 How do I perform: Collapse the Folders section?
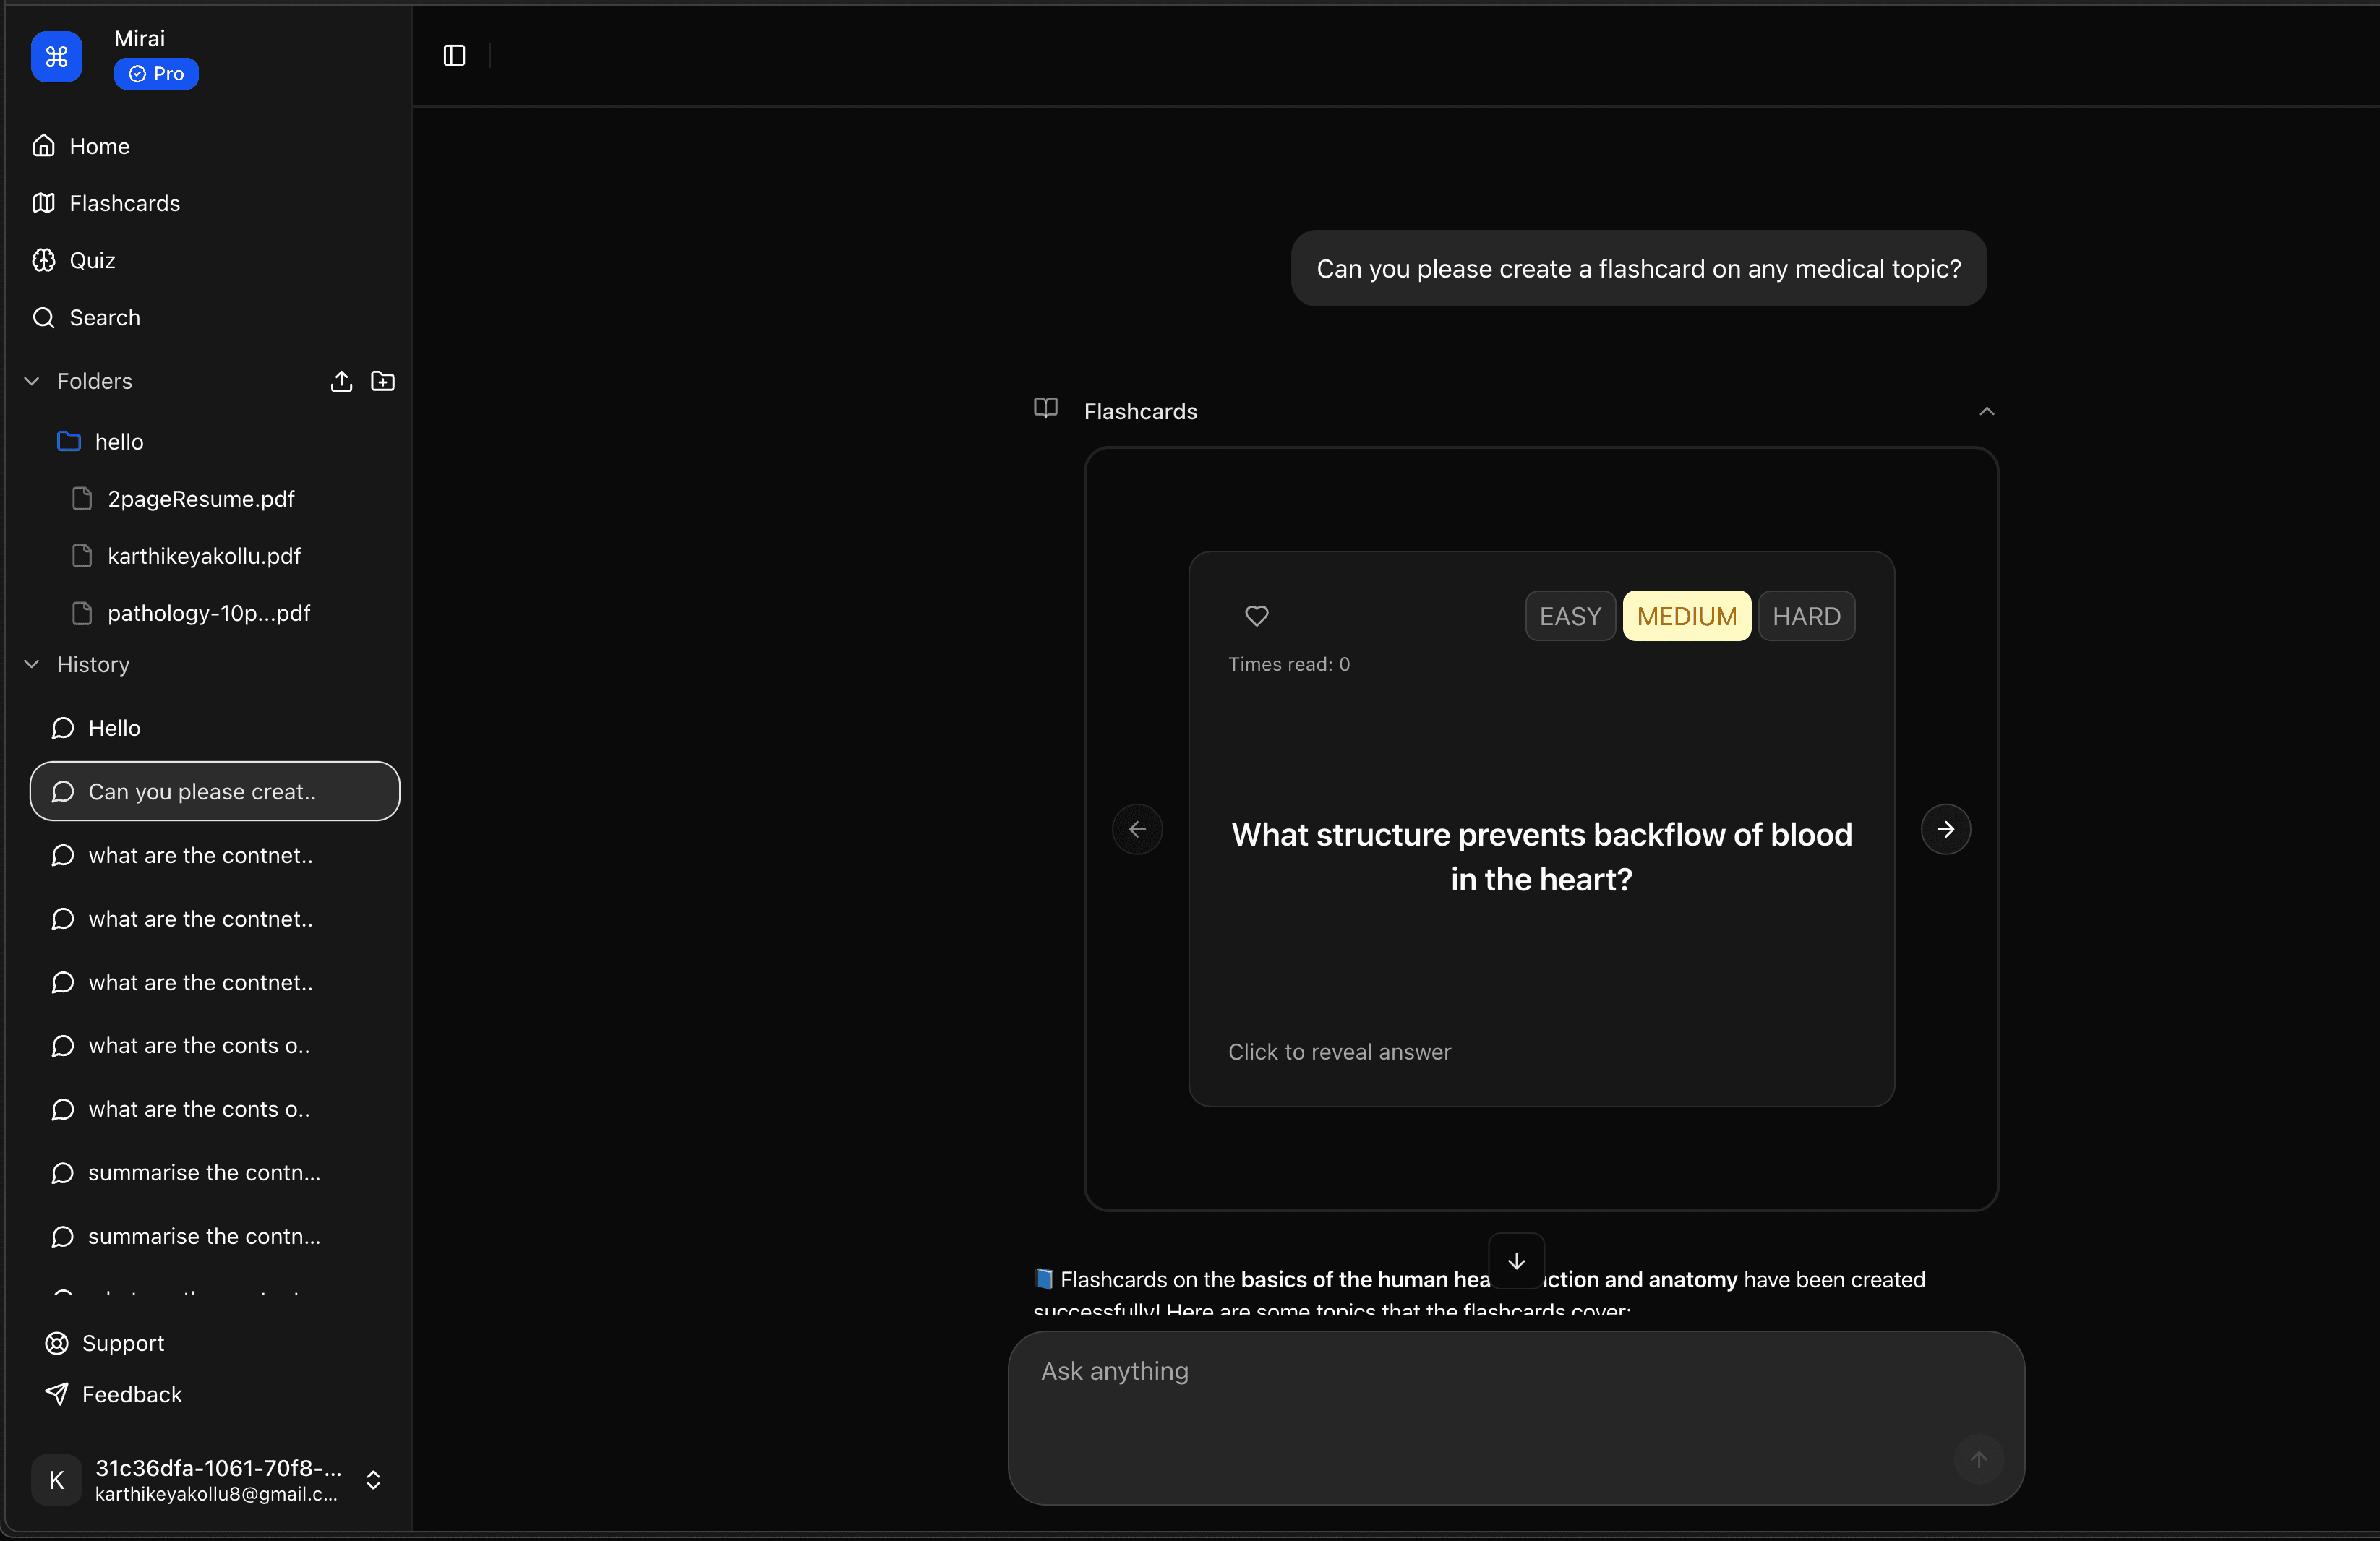(31, 381)
